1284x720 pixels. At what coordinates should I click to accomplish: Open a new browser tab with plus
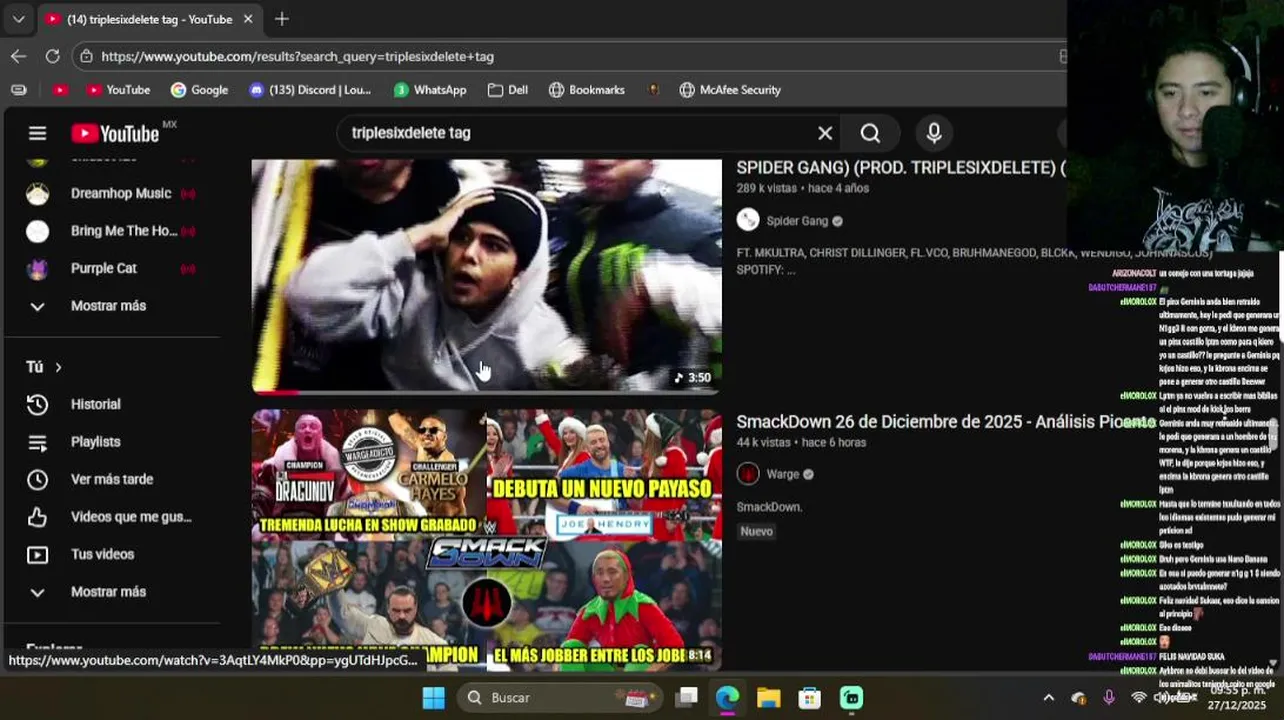[x=282, y=19]
